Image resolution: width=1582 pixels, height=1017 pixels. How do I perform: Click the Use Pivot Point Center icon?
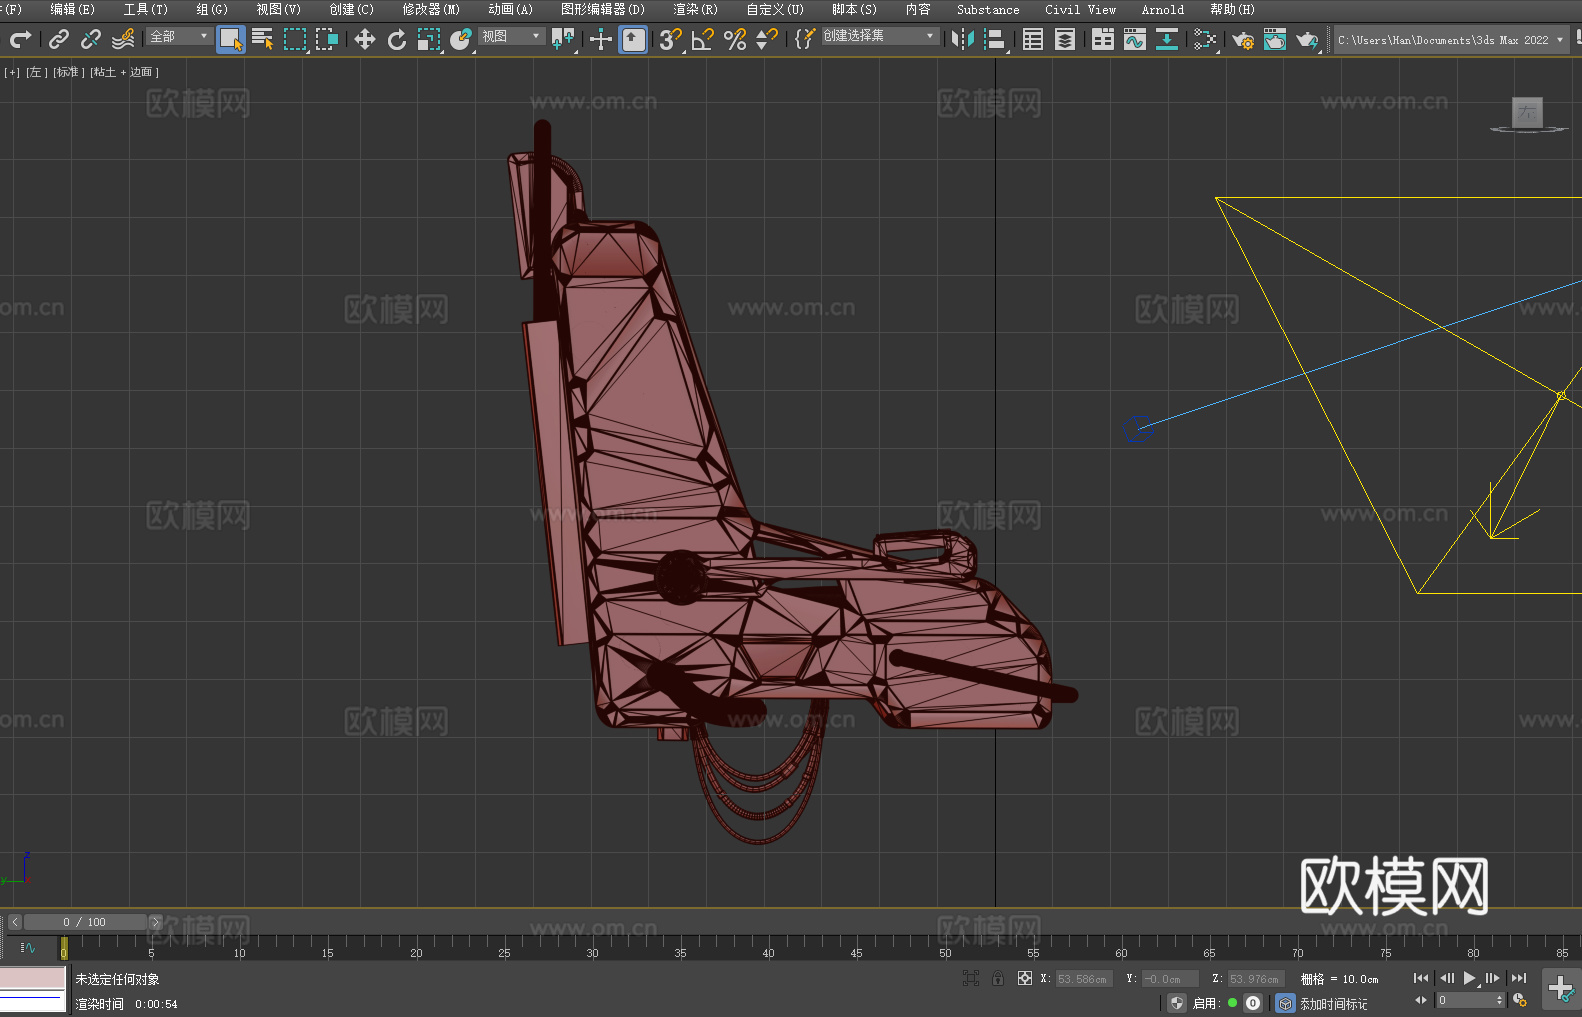563,39
